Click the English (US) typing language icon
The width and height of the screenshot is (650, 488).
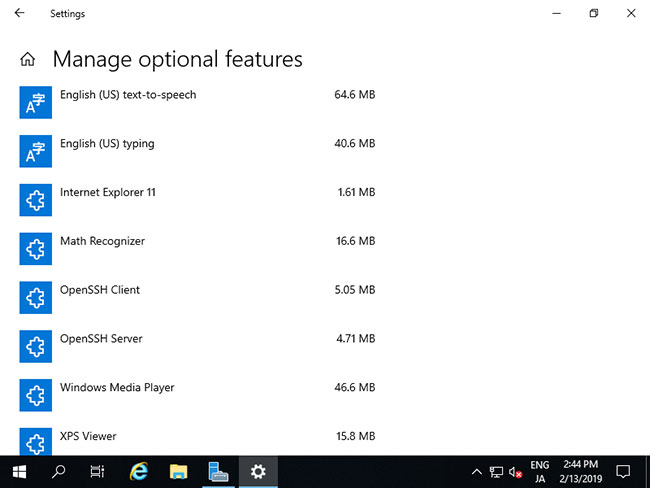click(36, 151)
